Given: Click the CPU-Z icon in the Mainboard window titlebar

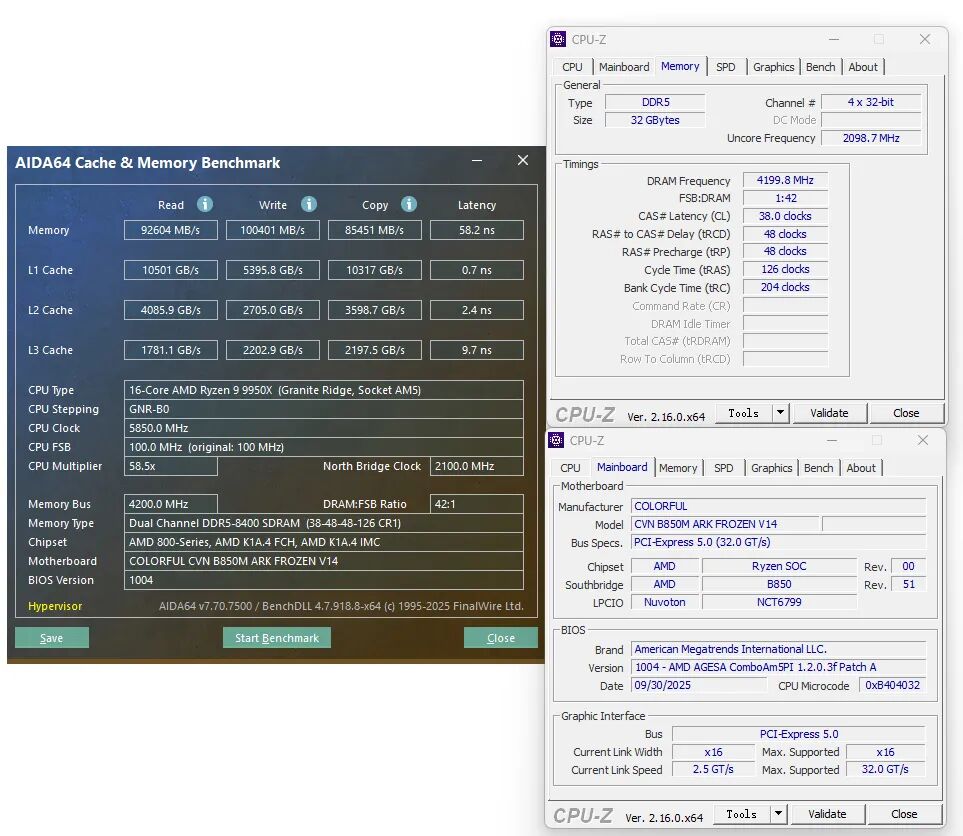Looking at the screenshot, I should pos(555,440).
